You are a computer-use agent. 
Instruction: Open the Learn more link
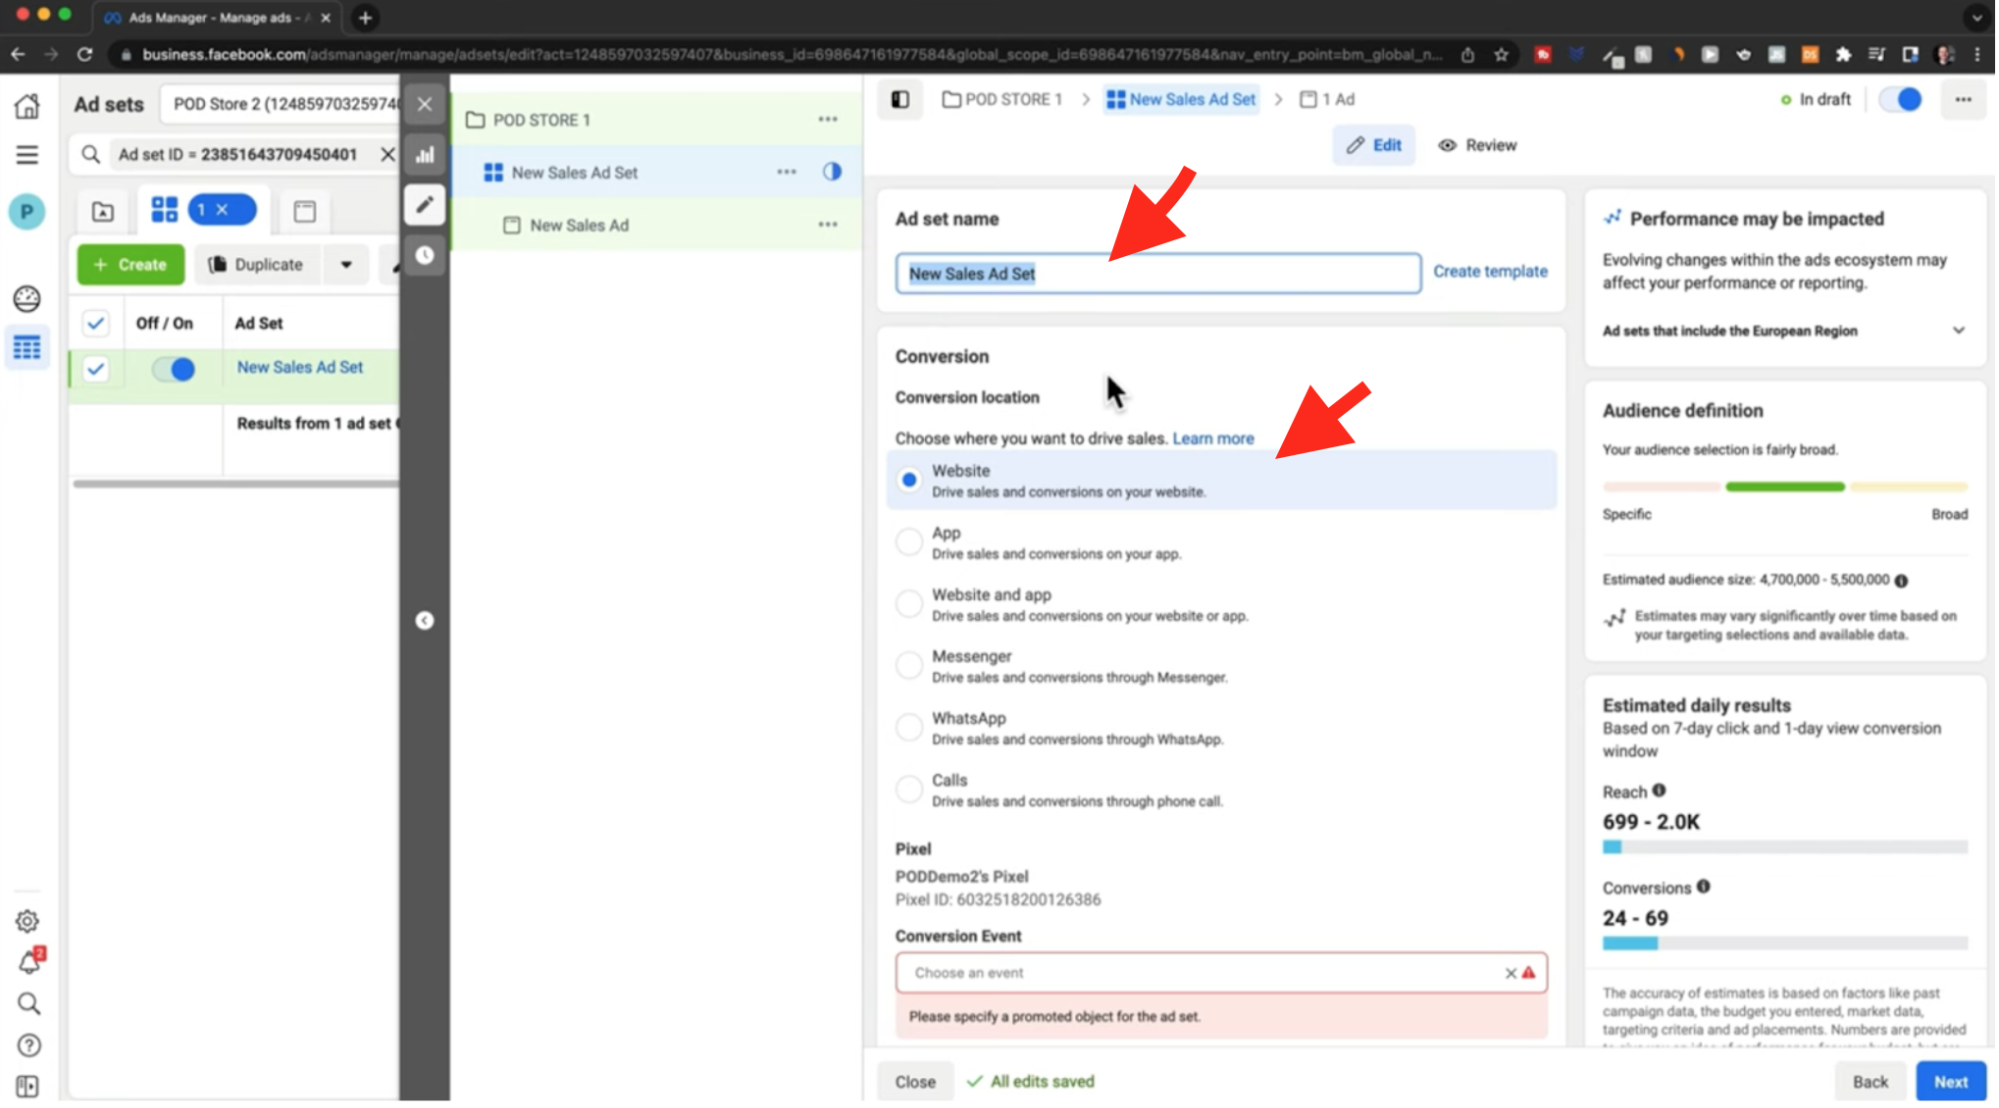coord(1213,438)
